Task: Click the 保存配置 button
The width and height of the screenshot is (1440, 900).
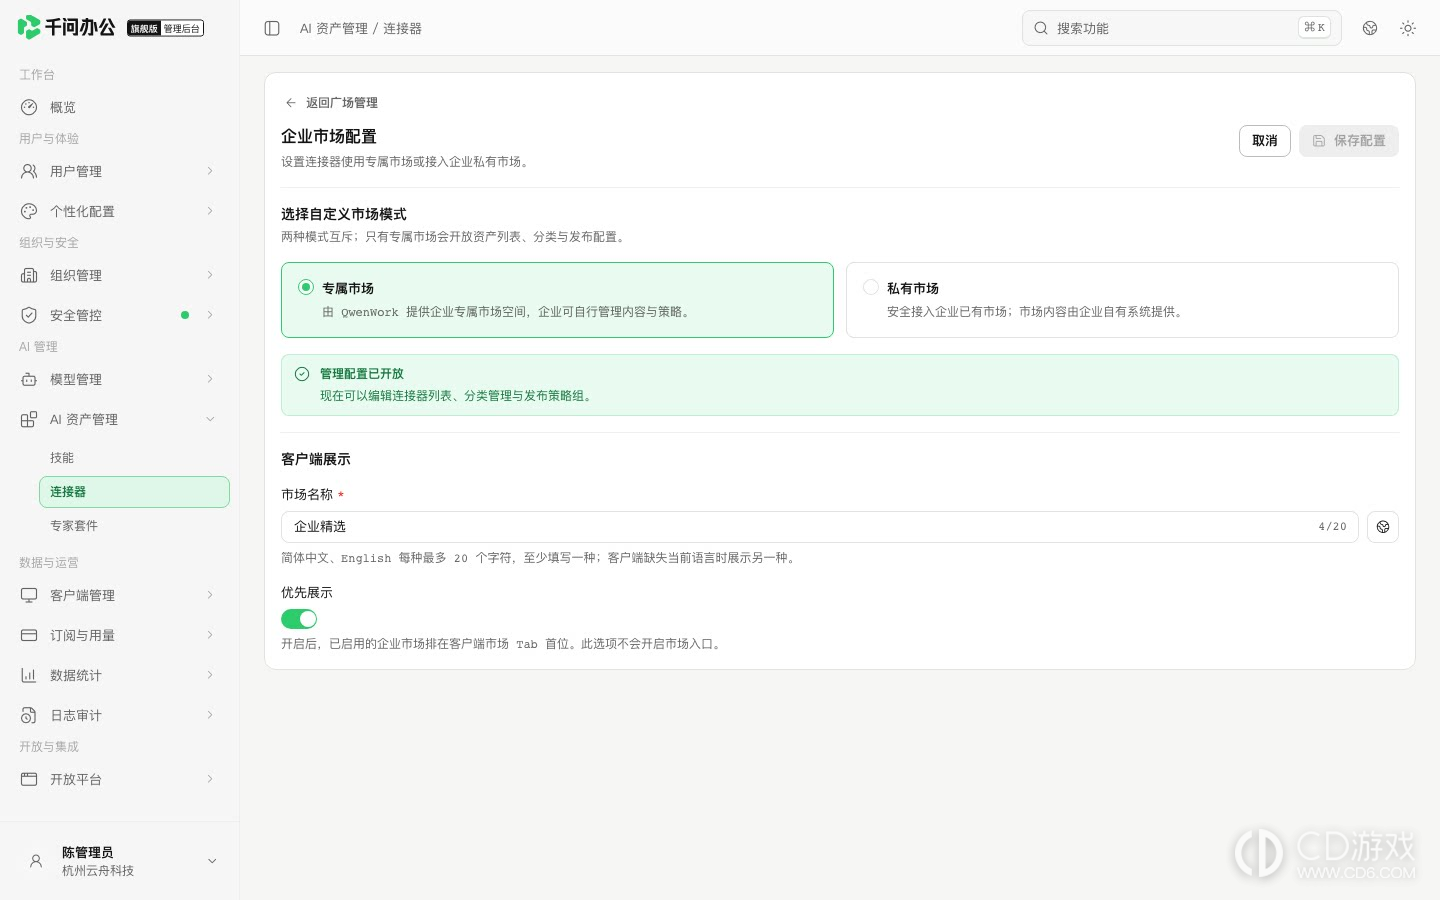Action: 1349,141
